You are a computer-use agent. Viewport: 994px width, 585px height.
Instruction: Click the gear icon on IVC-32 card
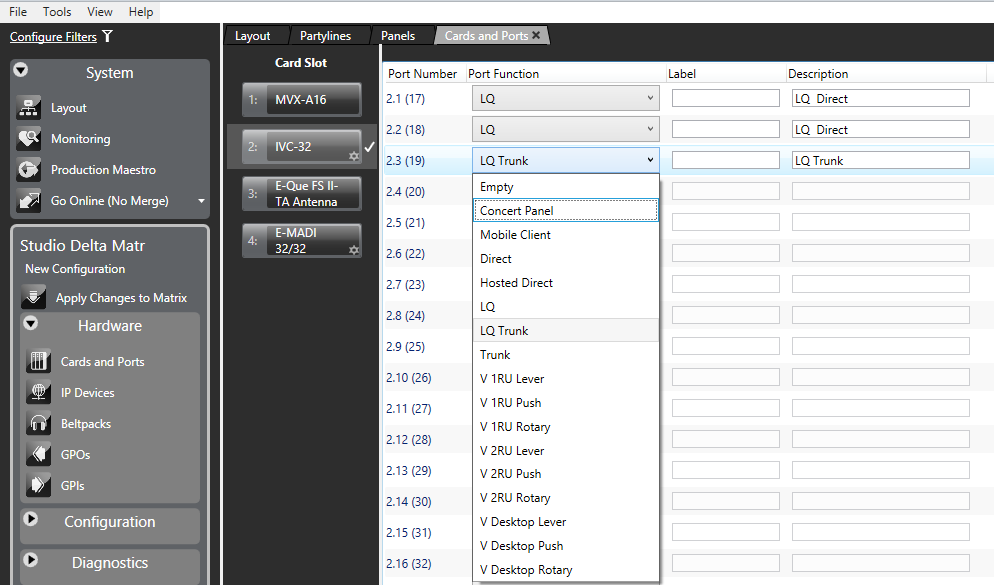[353, 156]
